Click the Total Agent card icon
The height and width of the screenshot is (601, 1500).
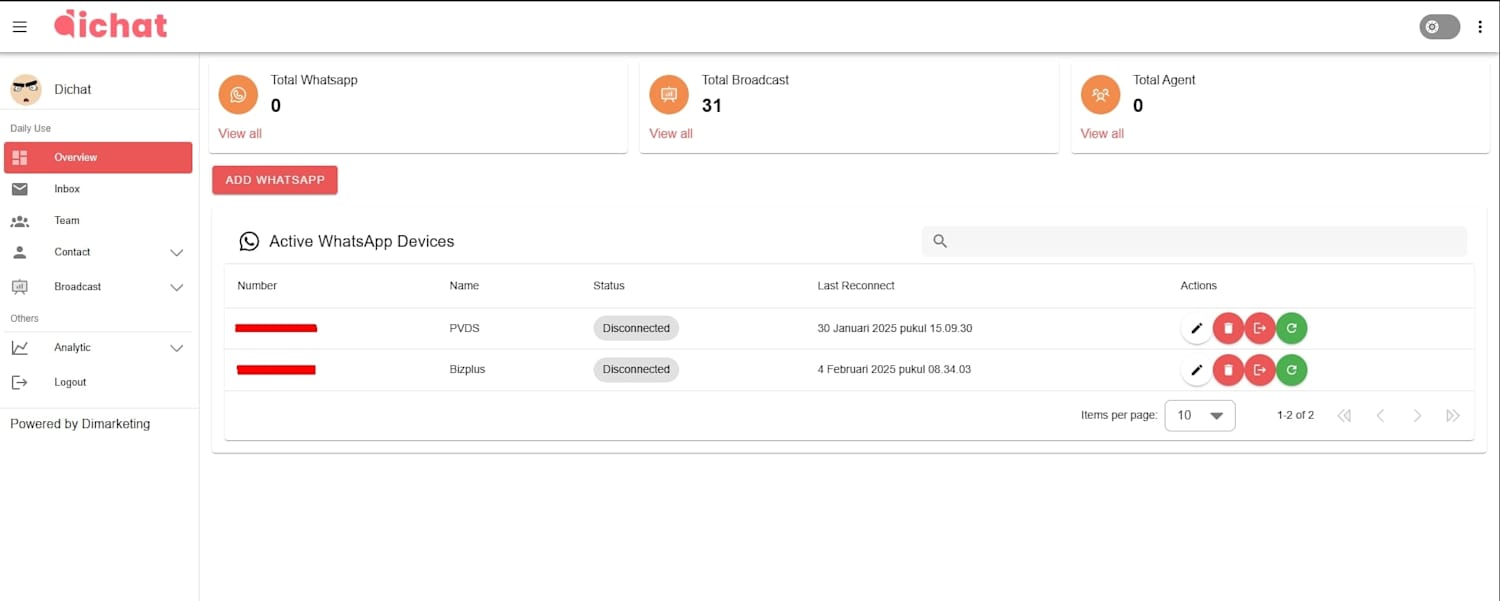(1100, 95)
